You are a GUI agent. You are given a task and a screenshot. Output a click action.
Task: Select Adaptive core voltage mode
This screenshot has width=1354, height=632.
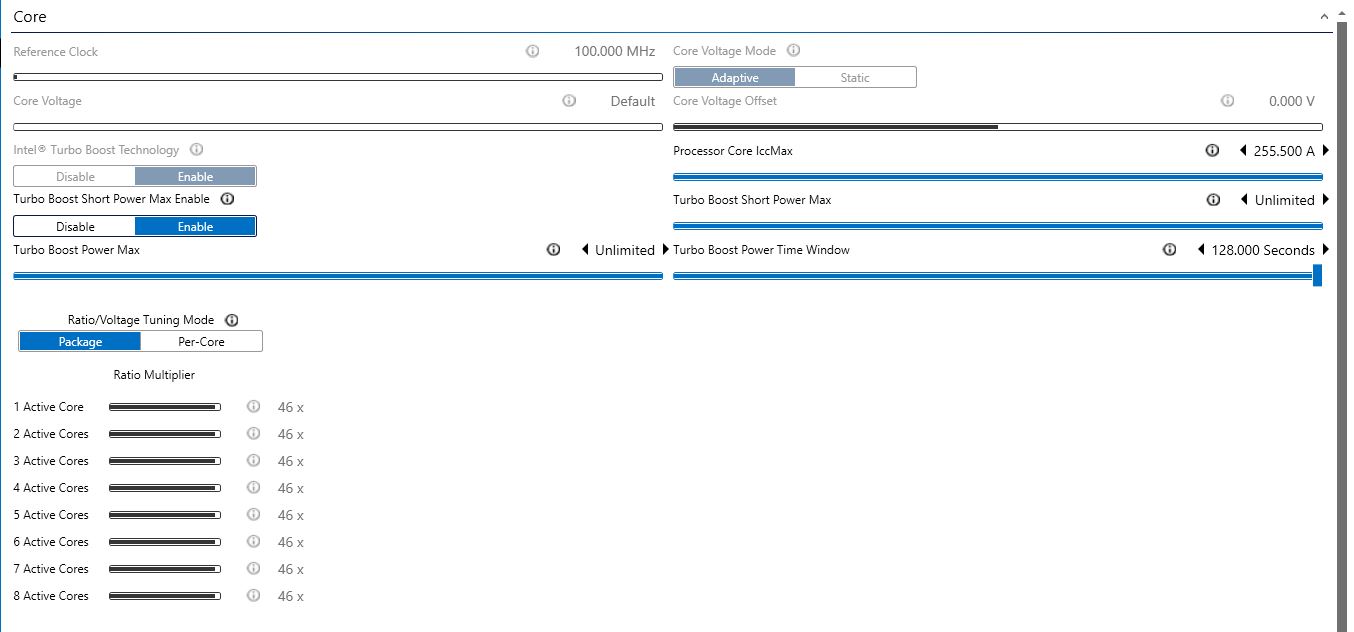[x=734, y=78]
